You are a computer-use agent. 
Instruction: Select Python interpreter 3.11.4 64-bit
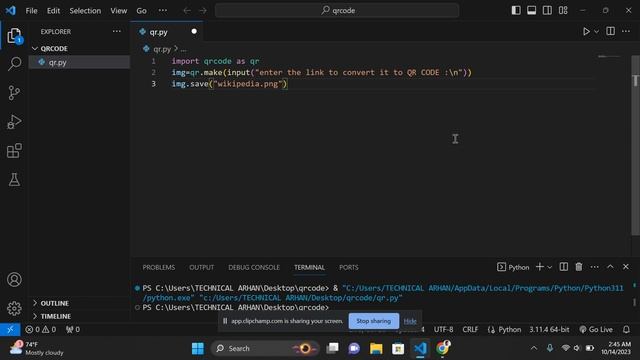[x=549, y=329]
